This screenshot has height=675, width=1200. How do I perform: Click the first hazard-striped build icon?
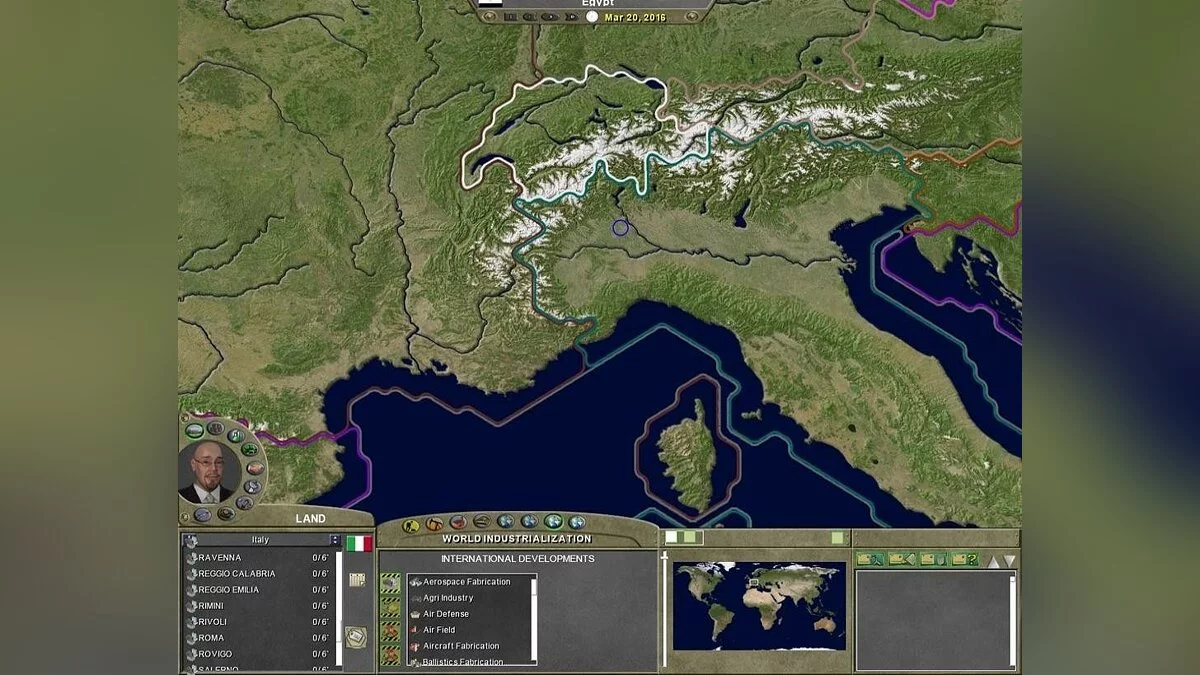(391, 583)
